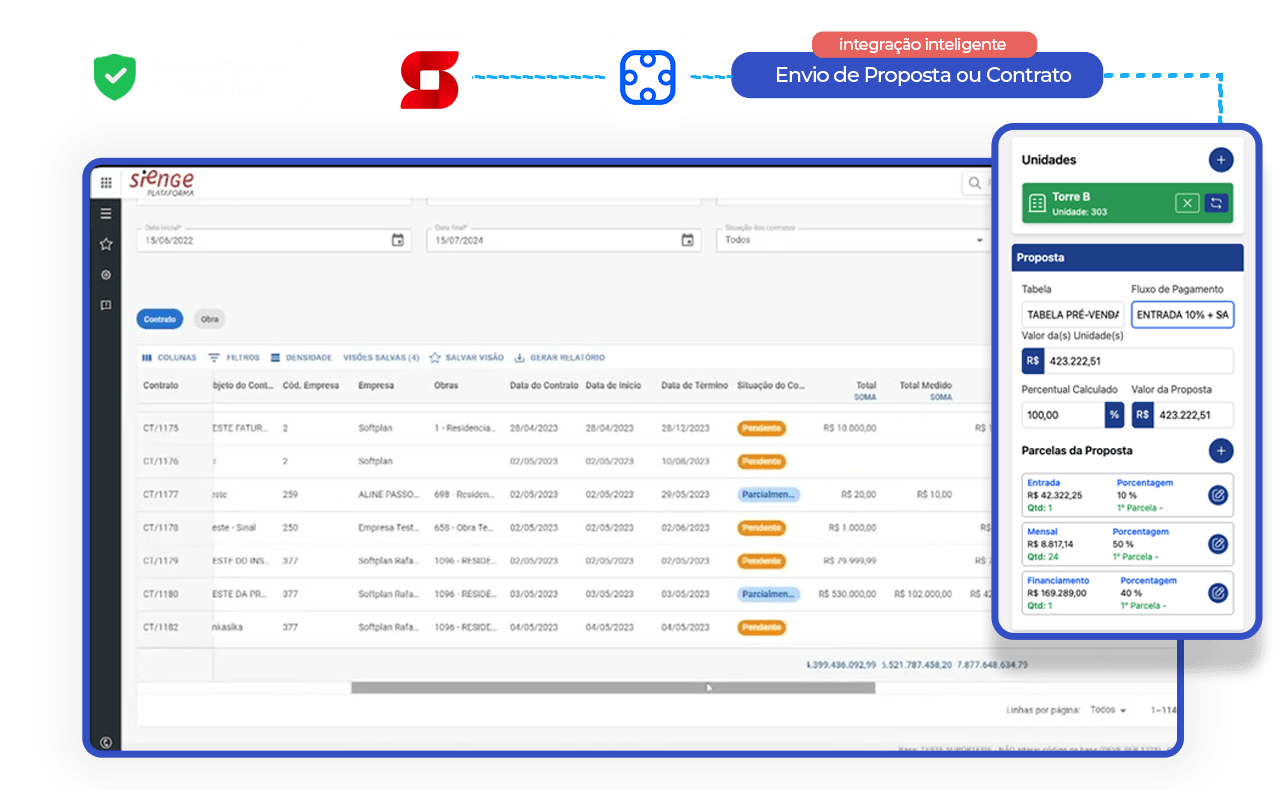This screenshot has width=1283, height=790.
Task: Select the Contrato chip tab
Action: coord(160,319)
